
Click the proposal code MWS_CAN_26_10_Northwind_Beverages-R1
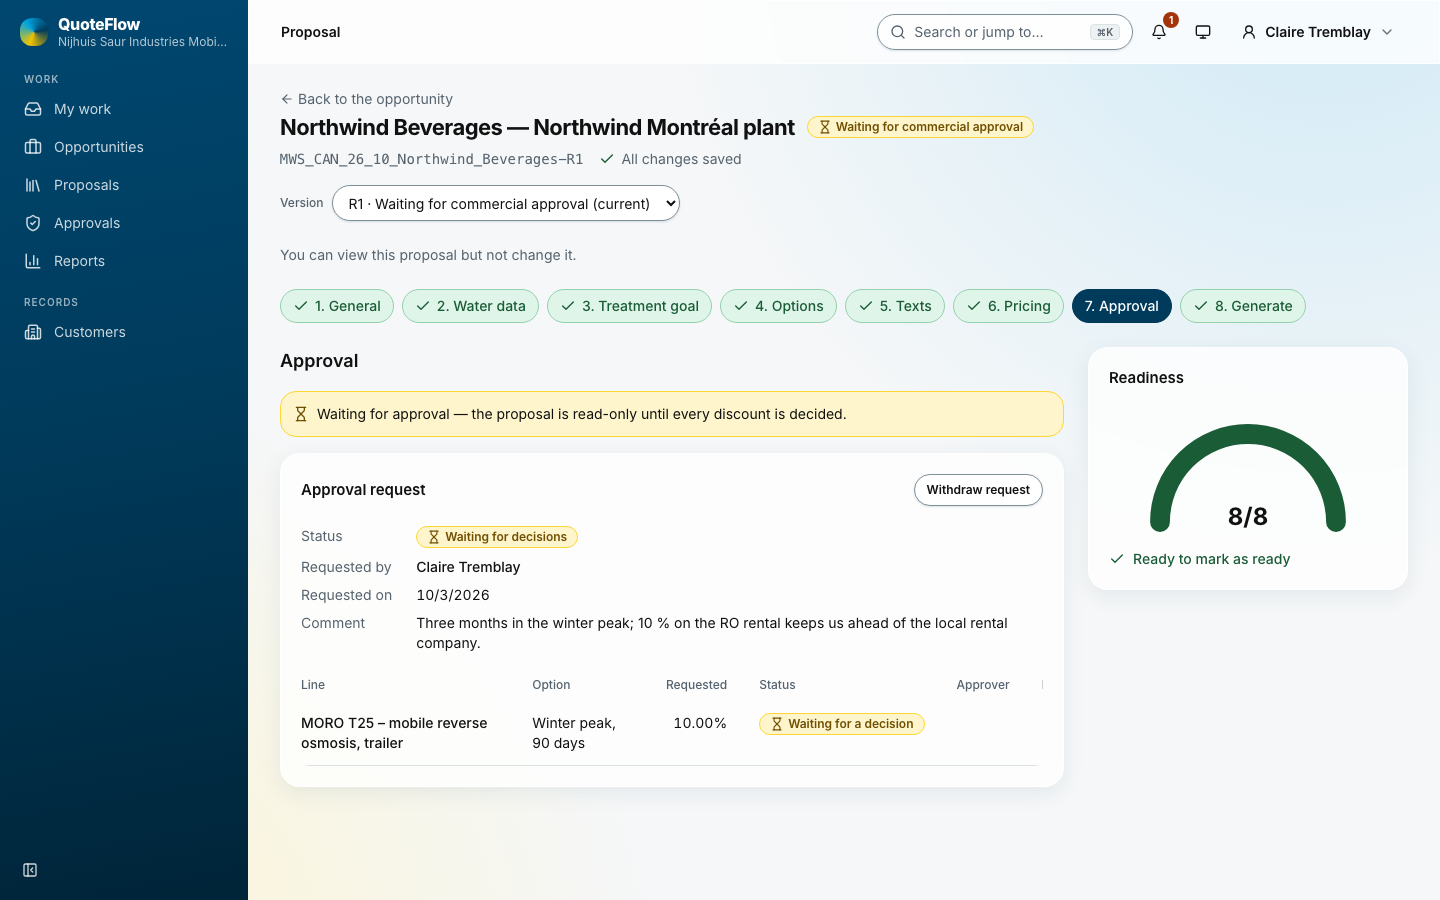[x=431, y=159]
